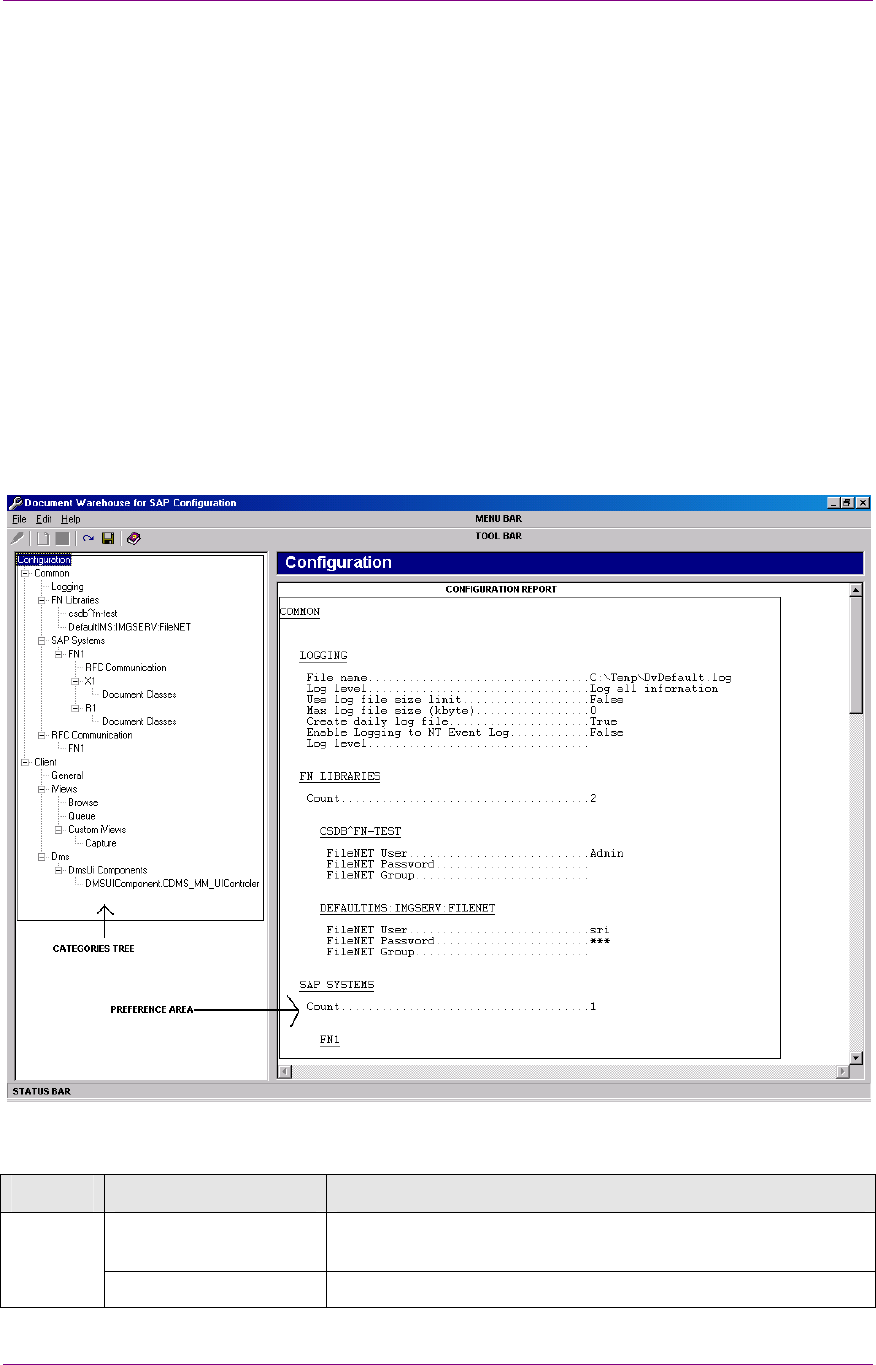Screen dimensions: 876x1365
Task: Click the report's vertical scrollbar up arrow
Action: pyautogui.click(x=856, y=590)
